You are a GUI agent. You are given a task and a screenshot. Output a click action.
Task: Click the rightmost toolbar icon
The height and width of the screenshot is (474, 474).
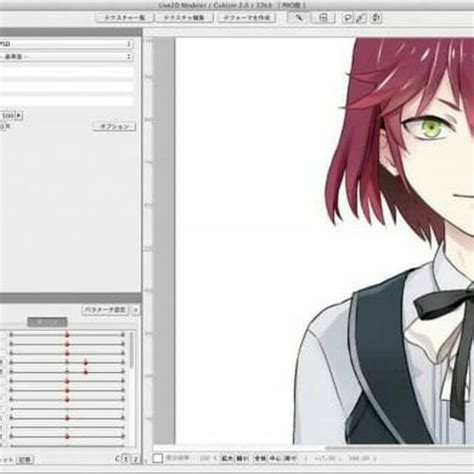tap(376, 18)
